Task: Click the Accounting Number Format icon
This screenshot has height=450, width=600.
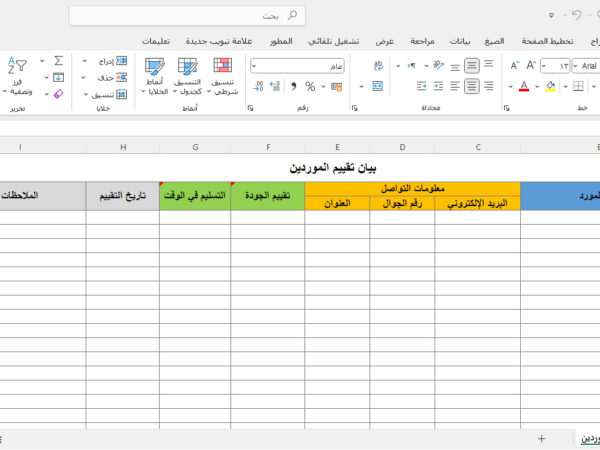Action: (x=337, y=87)
